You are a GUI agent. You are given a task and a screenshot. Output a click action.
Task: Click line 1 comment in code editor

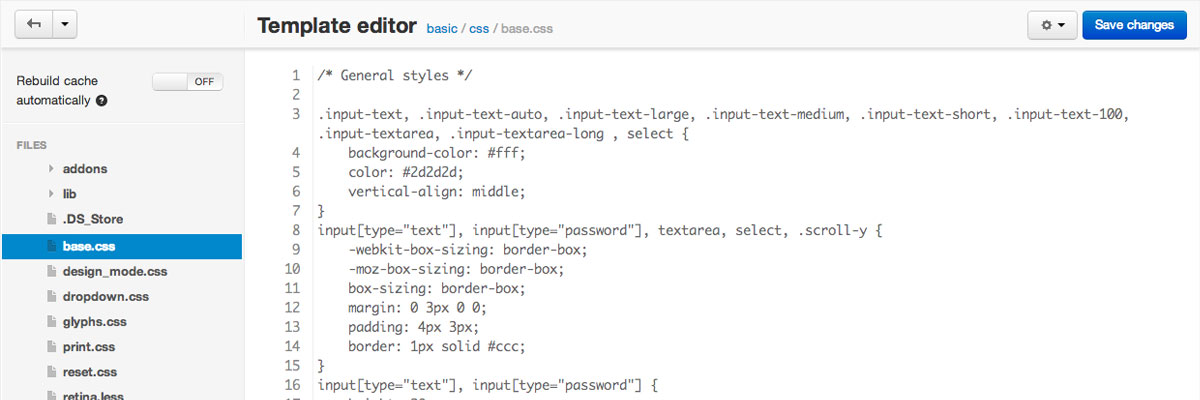pos(395,76)
